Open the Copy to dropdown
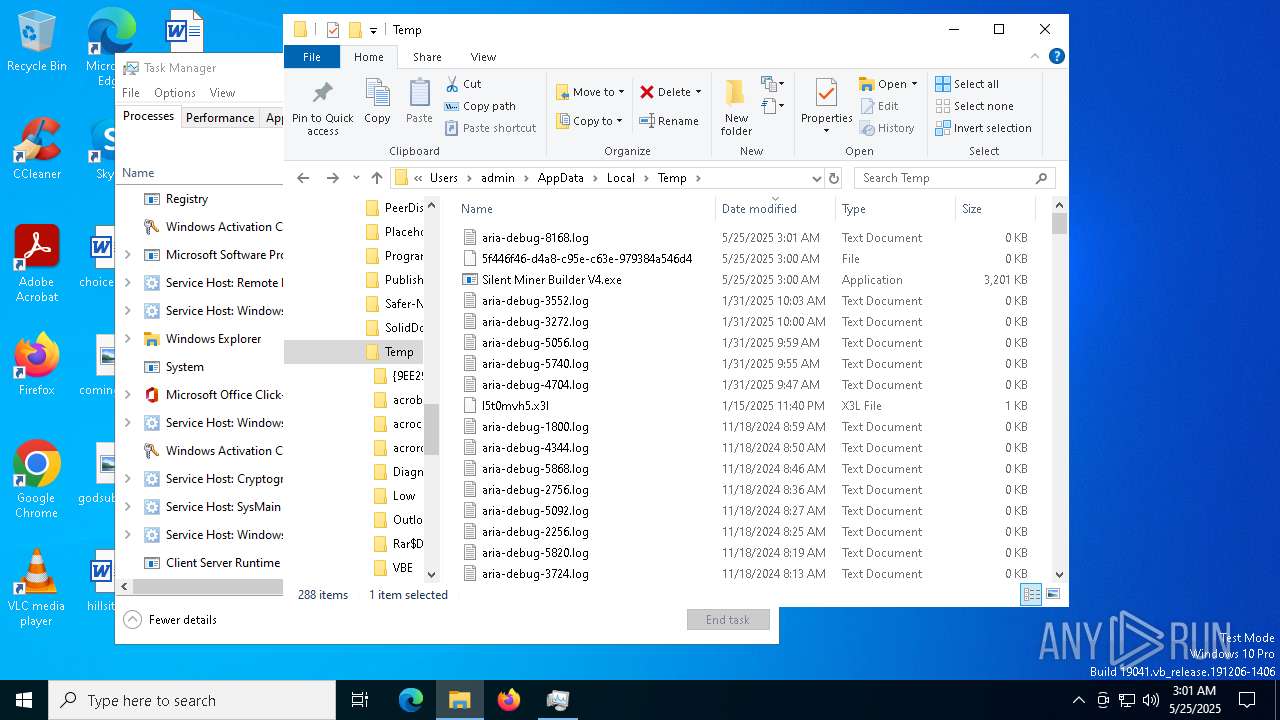Image resolution: width=1280 pixels, height=720 pixels. 590,121
